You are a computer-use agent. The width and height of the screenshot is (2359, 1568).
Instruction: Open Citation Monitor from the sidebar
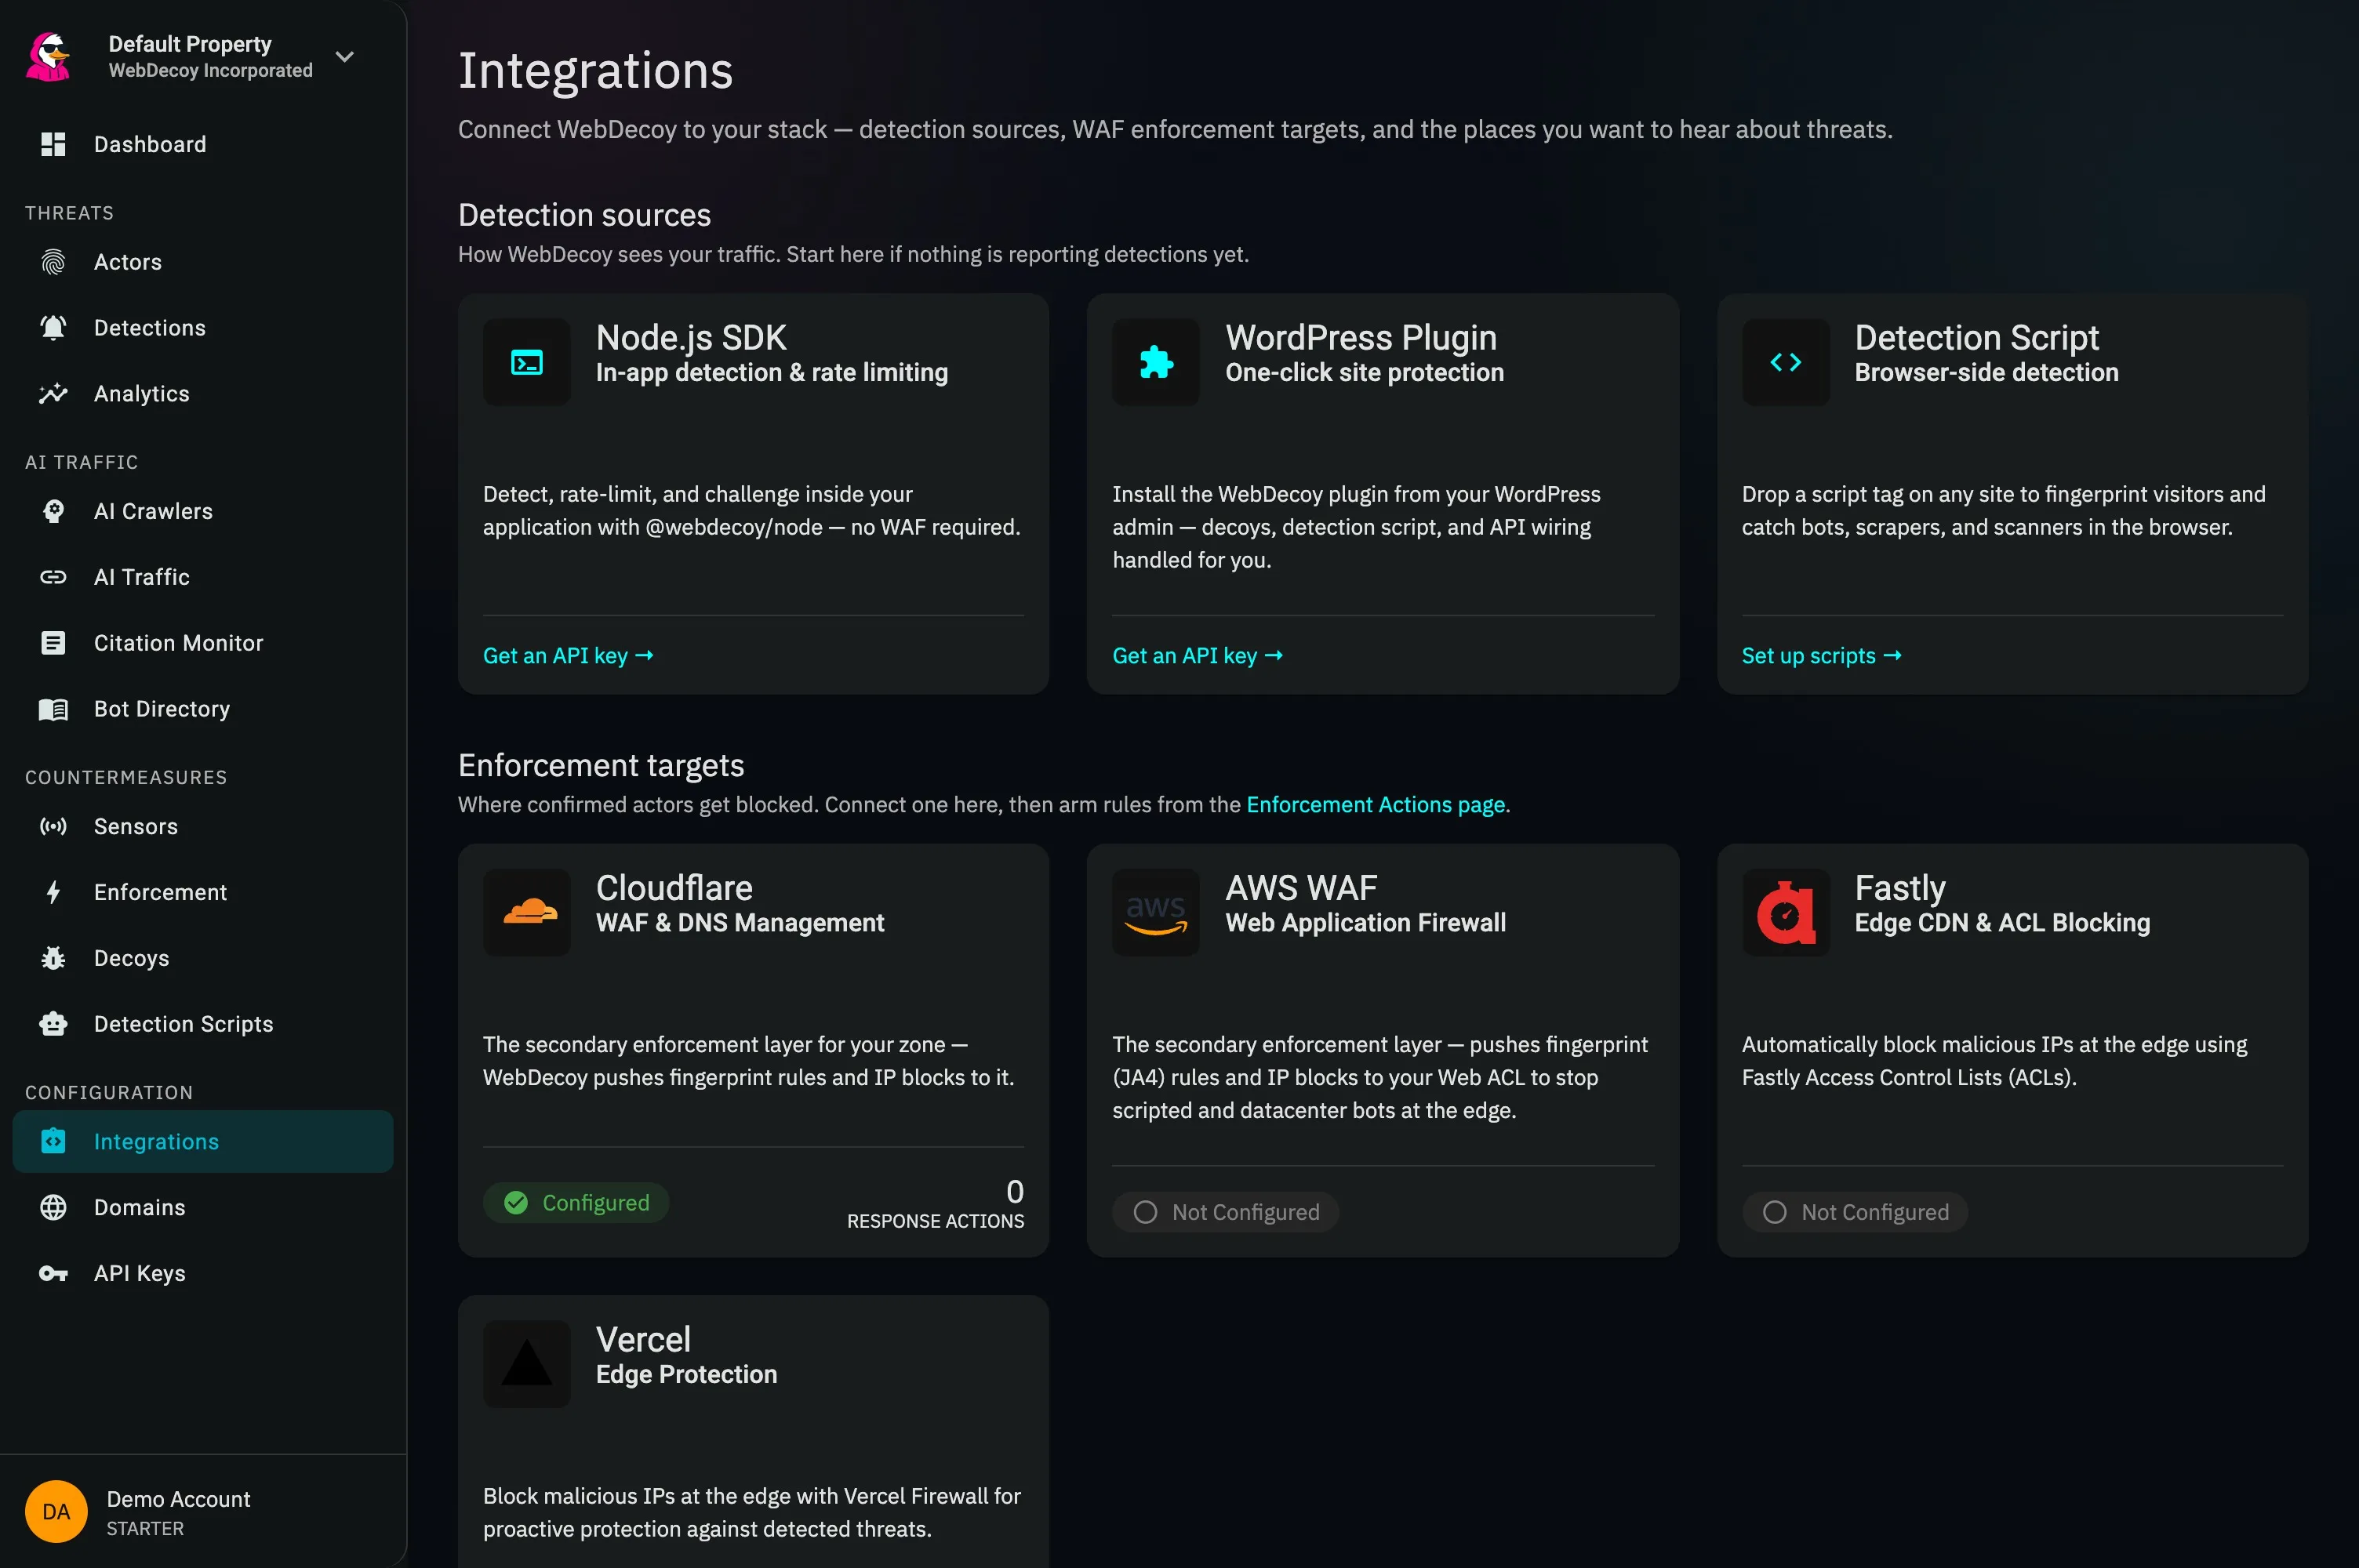(203, 643)
